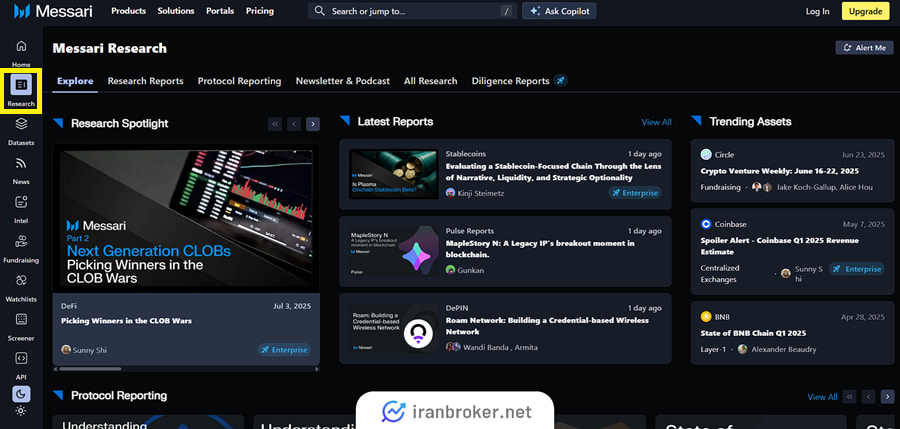This screenshot has width=900, height=429.
Task: Jump to first item in Protocol Reporting
Action: (x=849, y=396)
